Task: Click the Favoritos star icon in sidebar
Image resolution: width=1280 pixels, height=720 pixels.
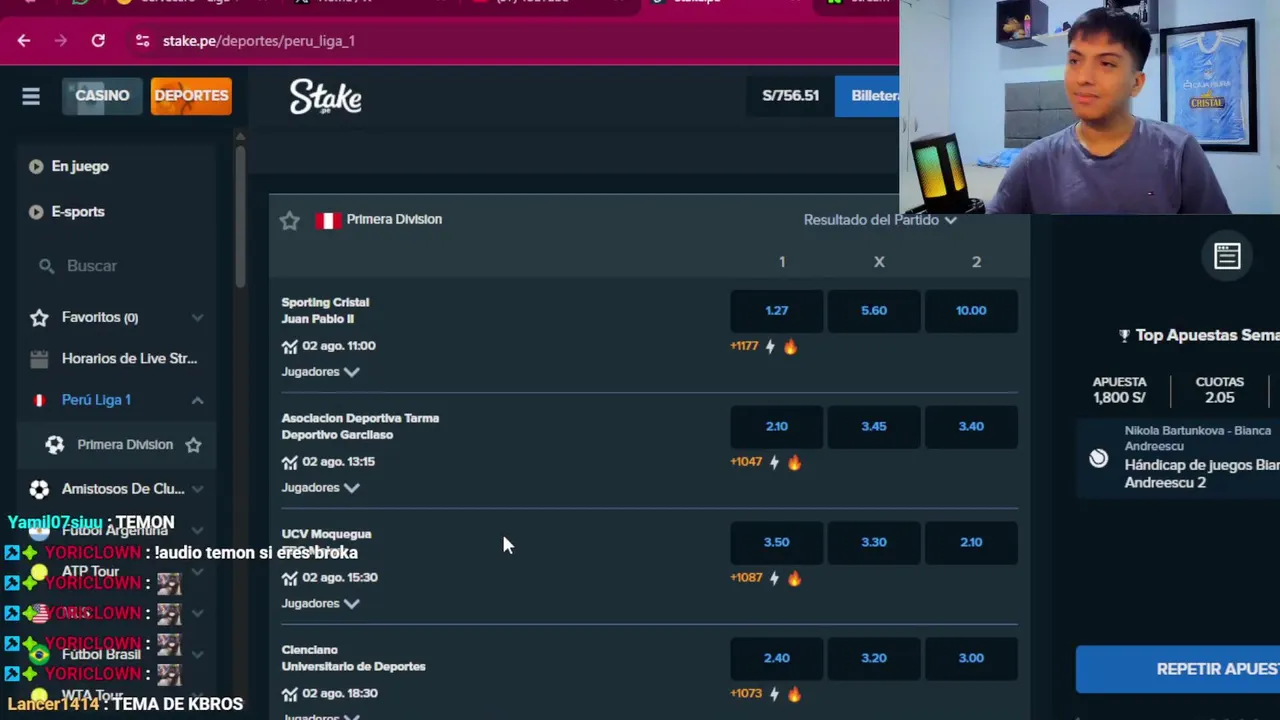Action: 39,318
